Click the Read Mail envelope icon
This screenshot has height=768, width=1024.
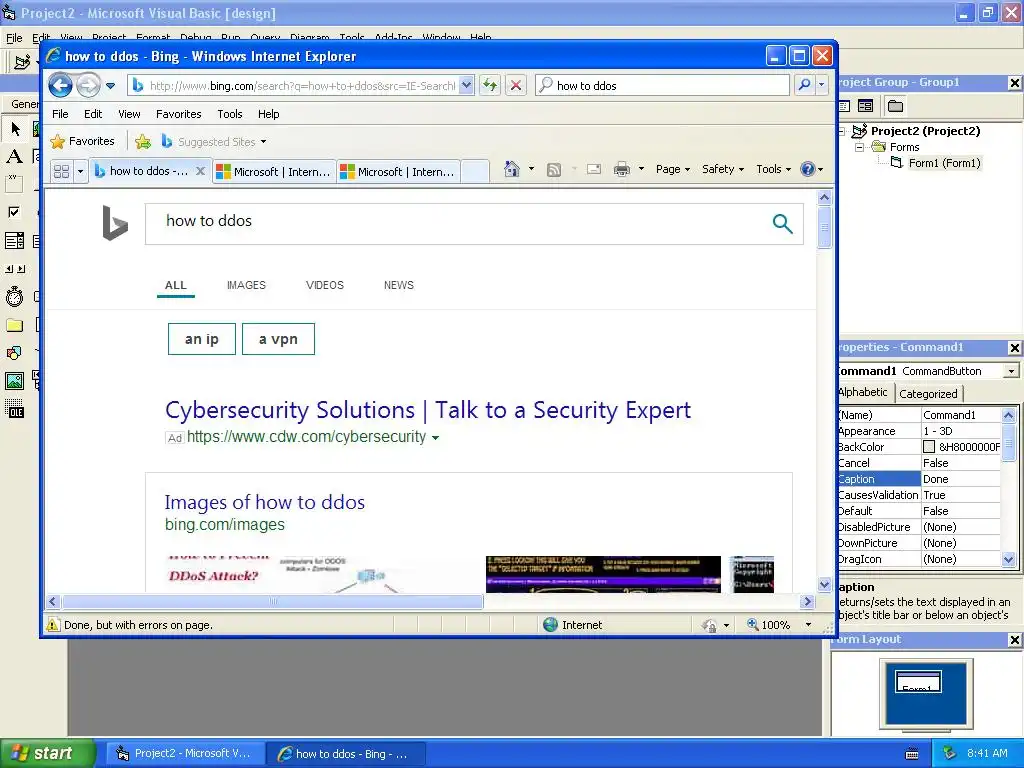pyautogui.click(x=594, y=170)
